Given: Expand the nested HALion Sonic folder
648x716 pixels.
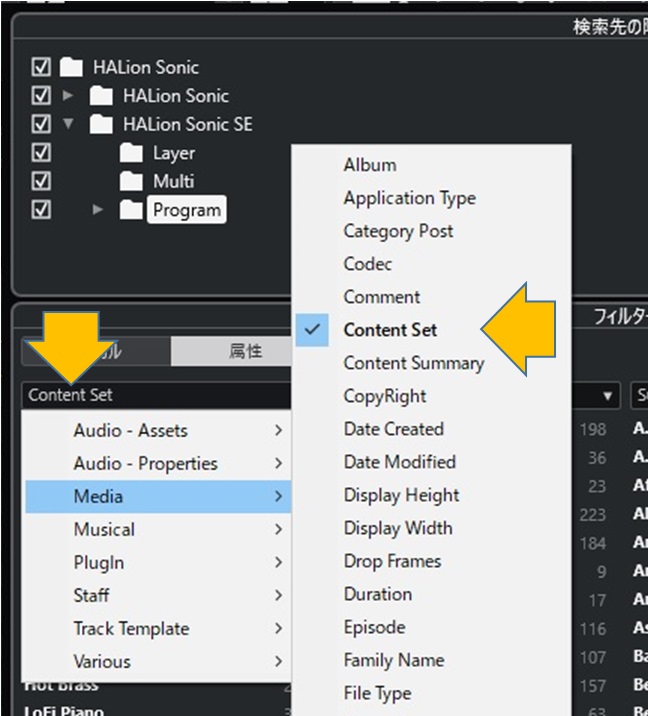Looking at the screenshot, I should 68,95.
